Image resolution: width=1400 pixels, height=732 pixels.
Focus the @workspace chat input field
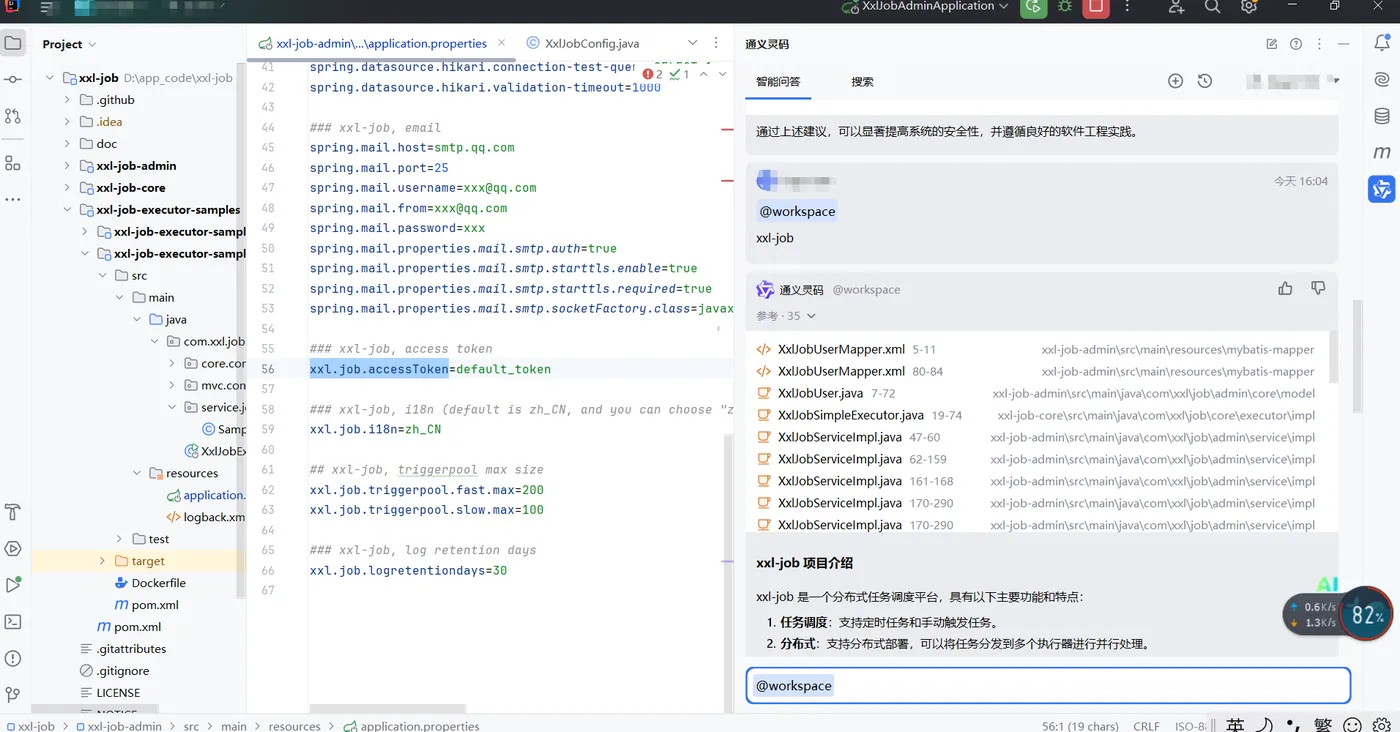pos(1048,685)
